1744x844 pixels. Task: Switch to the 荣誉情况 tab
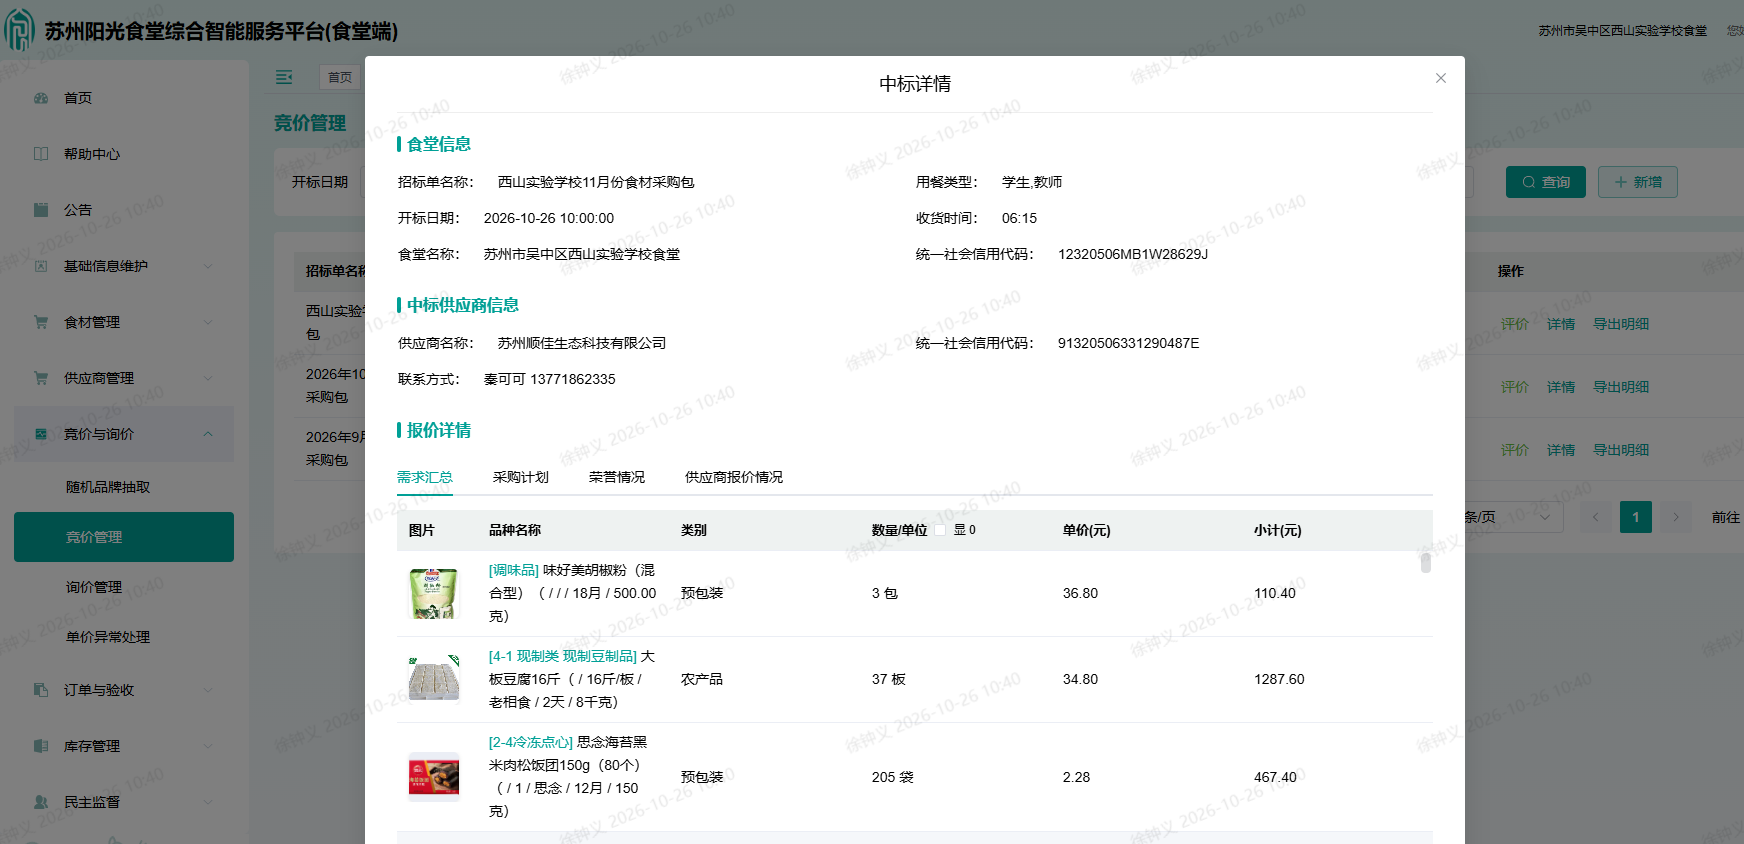pos(617,477)
